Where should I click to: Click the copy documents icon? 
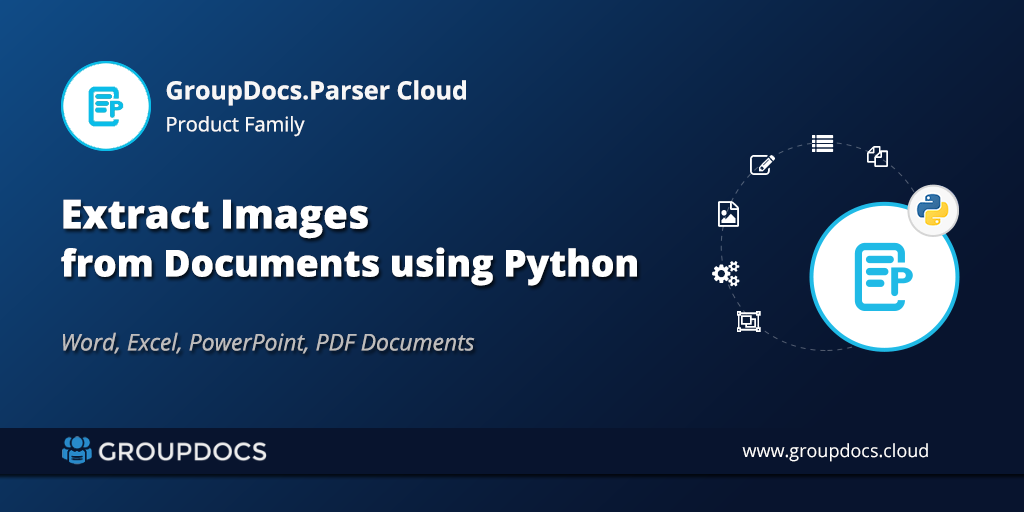877,155
